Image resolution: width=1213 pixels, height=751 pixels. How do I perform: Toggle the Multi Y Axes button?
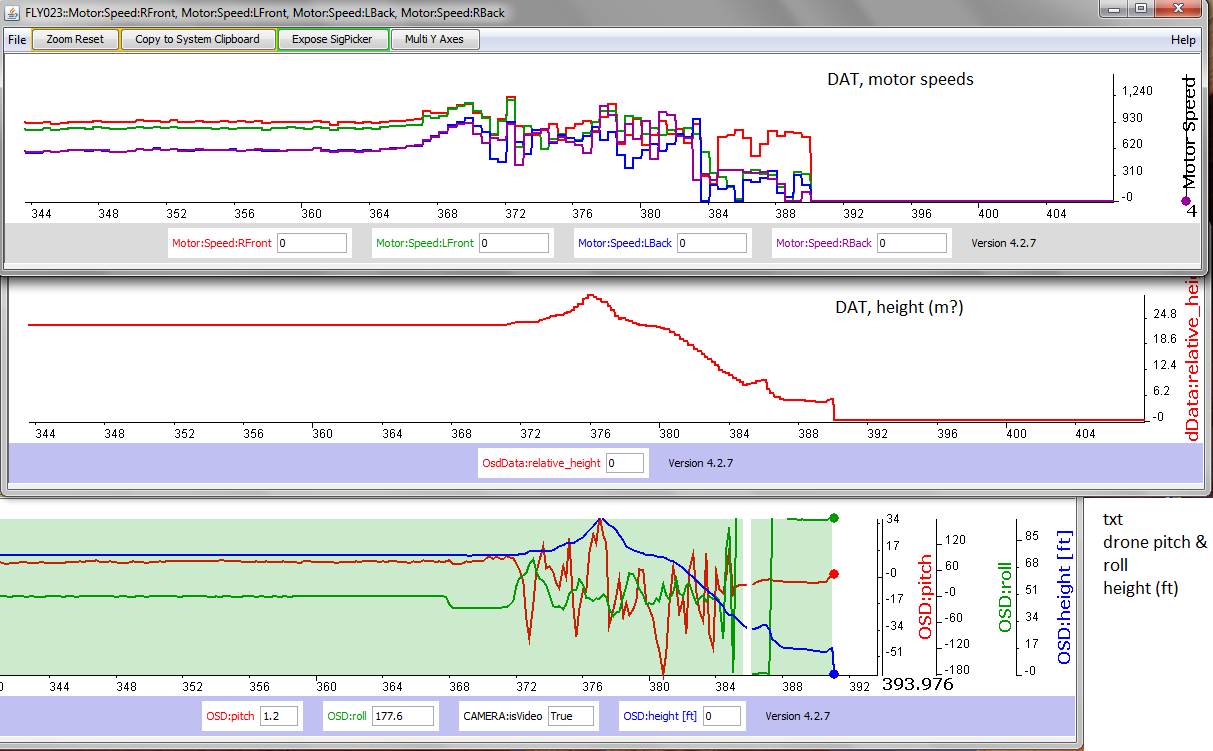coord(434,40)
